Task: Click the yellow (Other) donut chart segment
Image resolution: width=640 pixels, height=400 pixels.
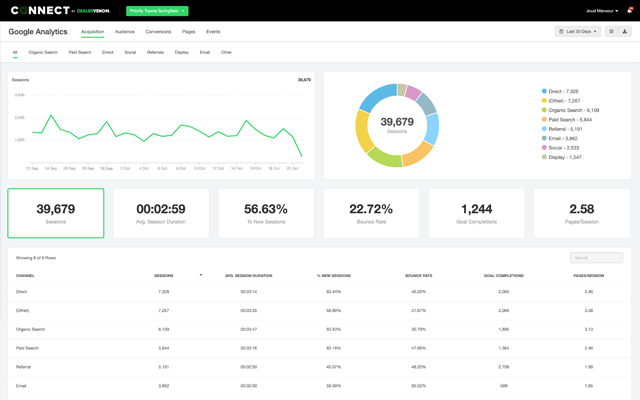Action: pos(362,131)
